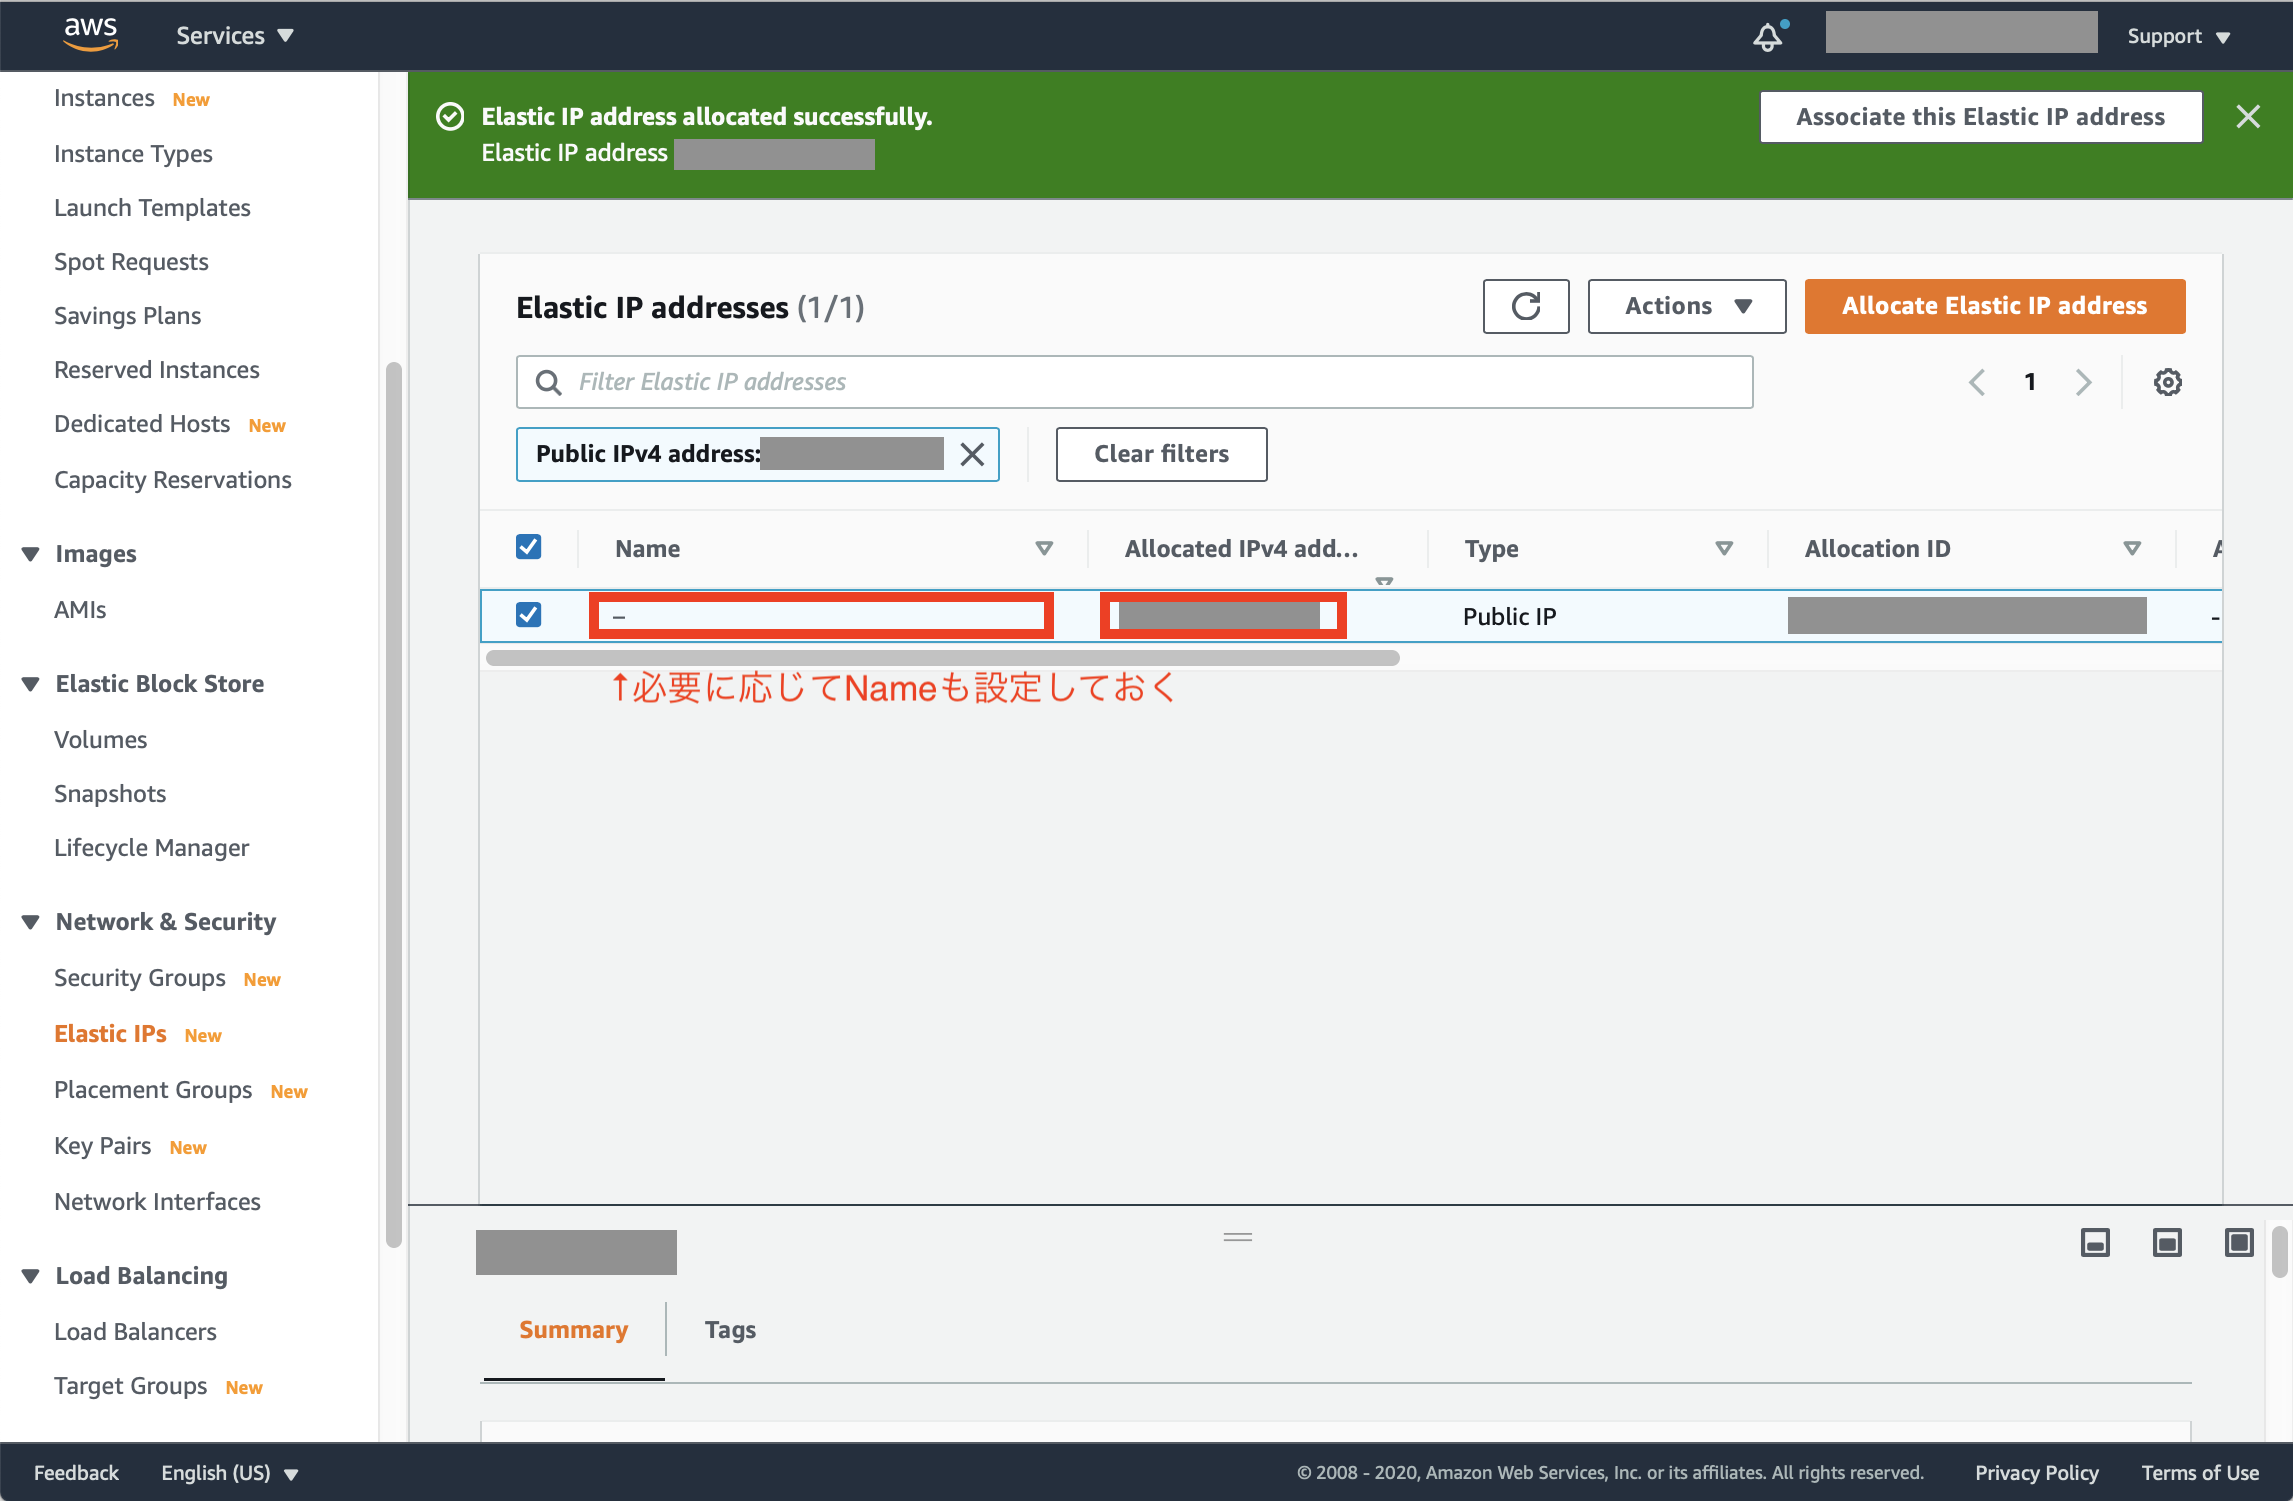Switch to the Summary tab
The image size is (2293, 1501).
pyautogui.click(x=573, y=1330)
